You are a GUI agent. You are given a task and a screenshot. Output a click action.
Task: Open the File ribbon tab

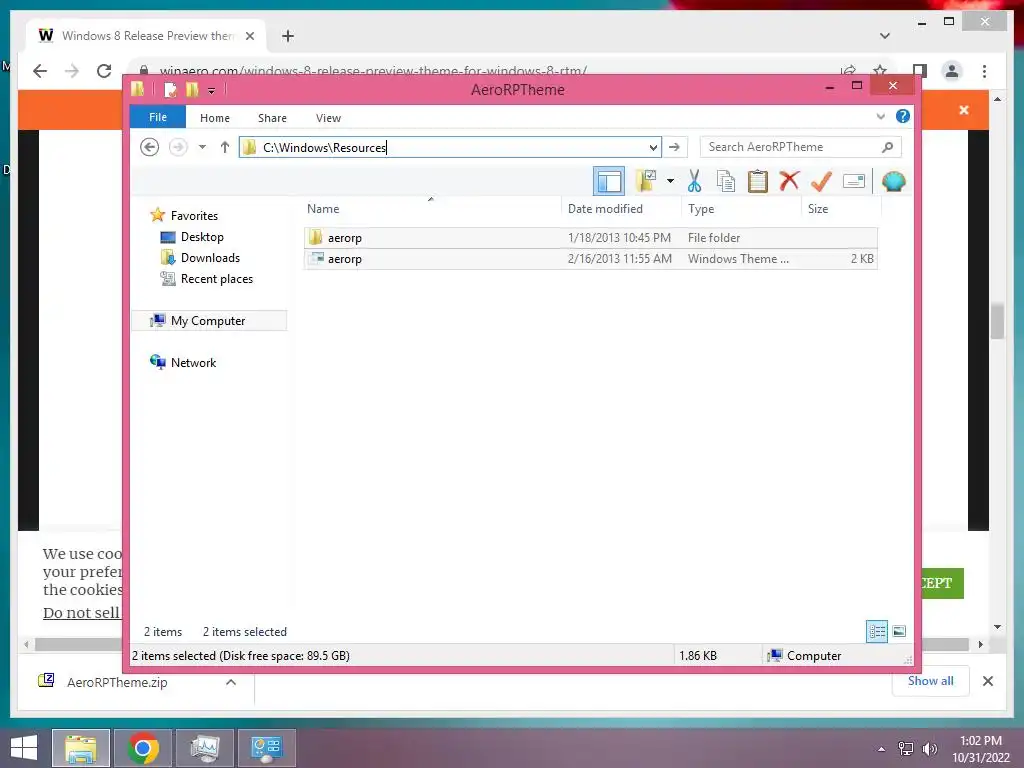(158, 117)
